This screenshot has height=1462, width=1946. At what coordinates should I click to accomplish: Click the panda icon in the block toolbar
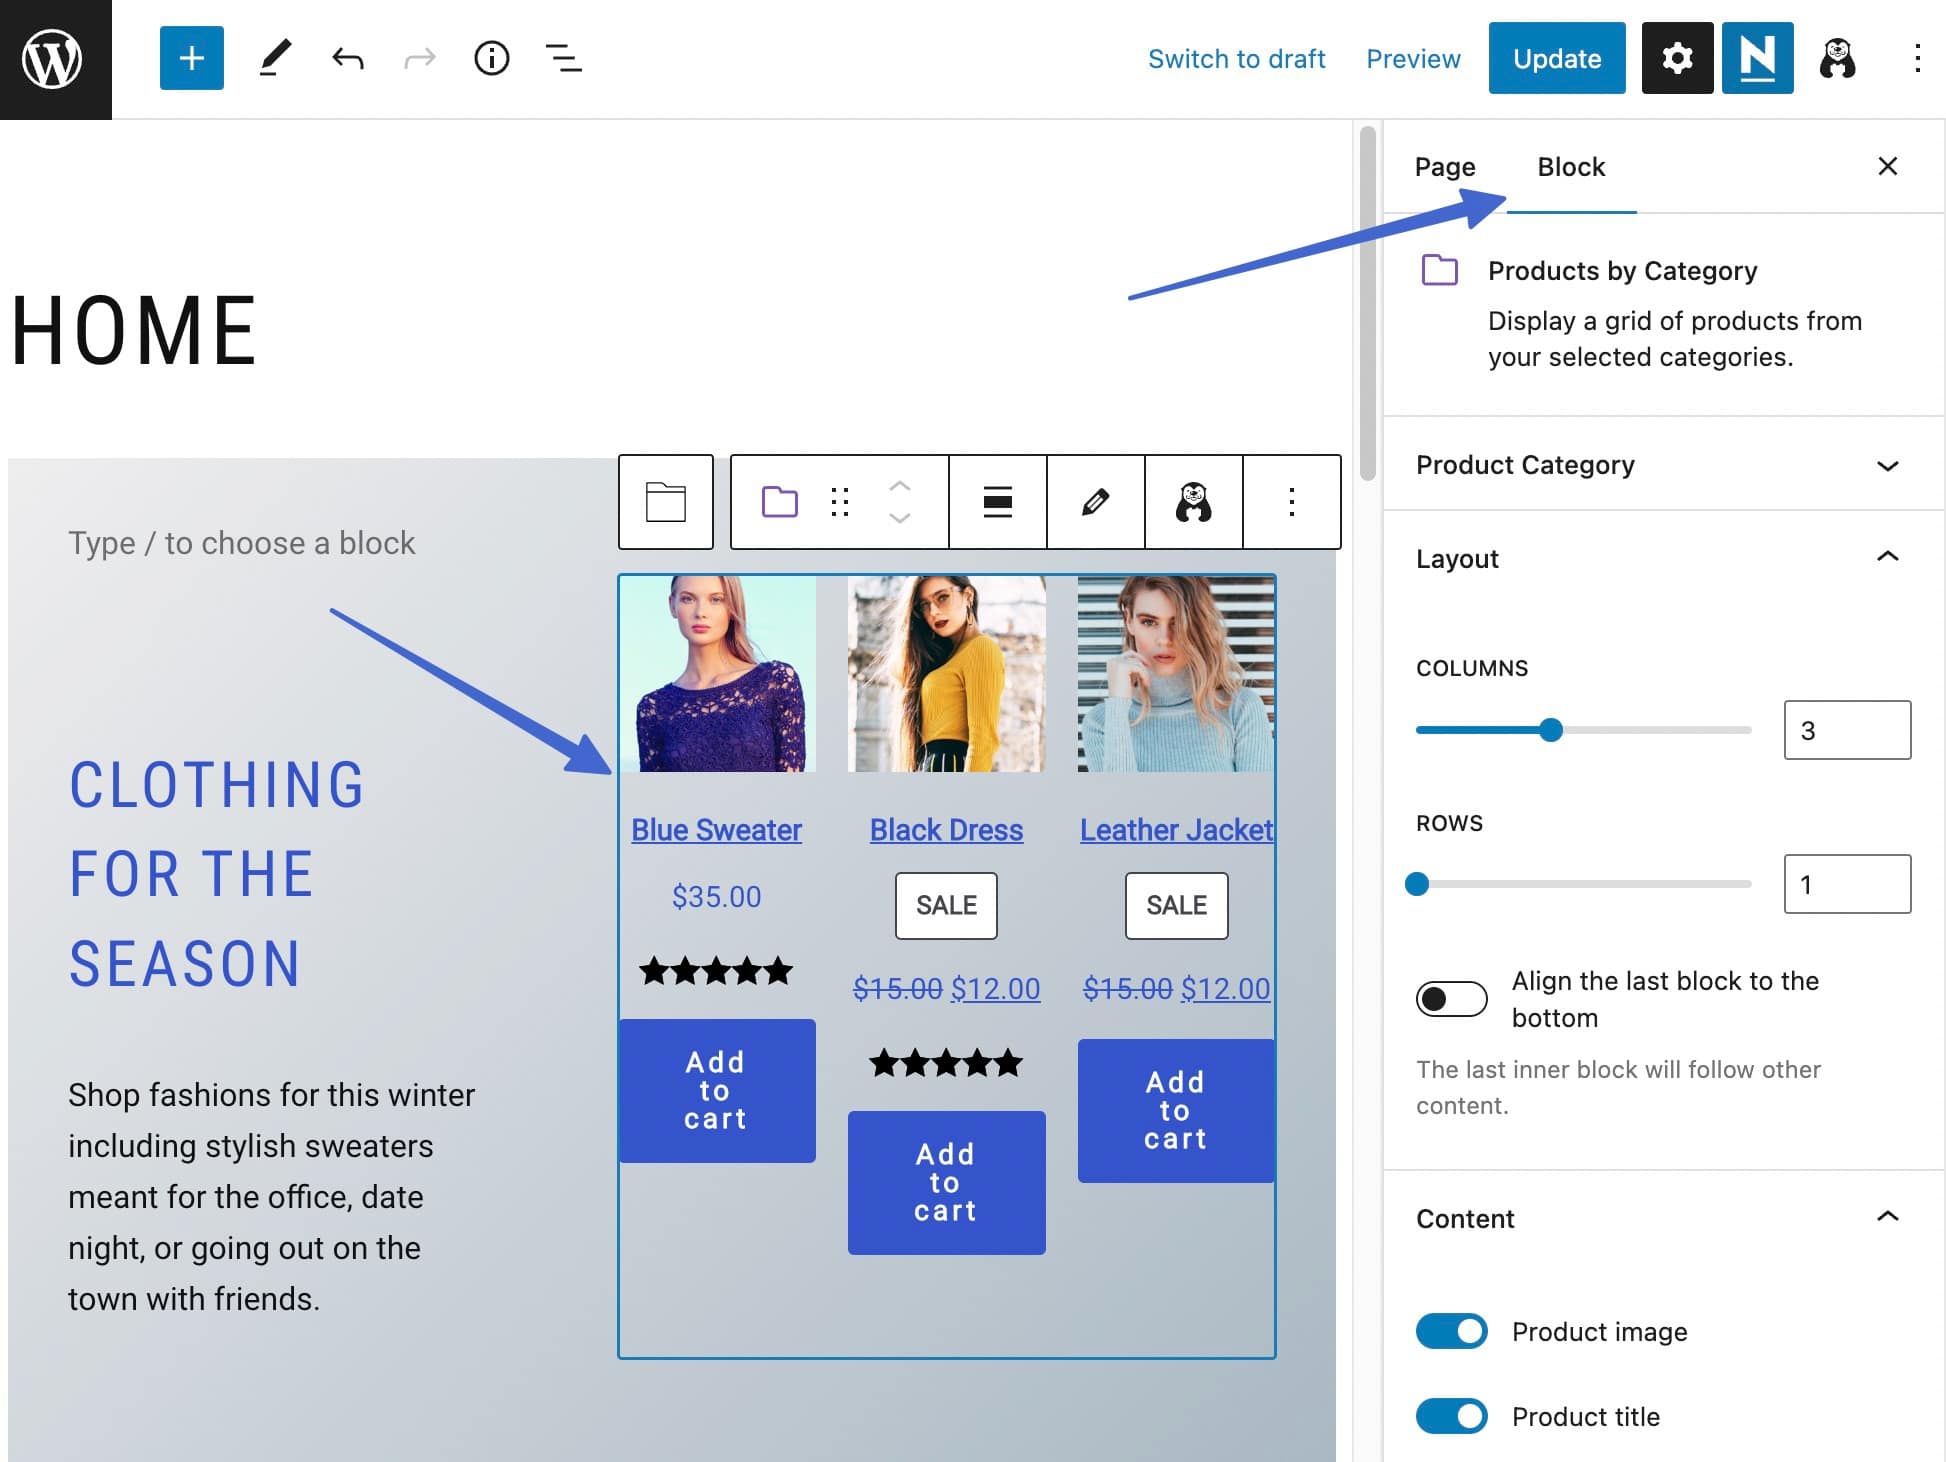coord(1193,502)
